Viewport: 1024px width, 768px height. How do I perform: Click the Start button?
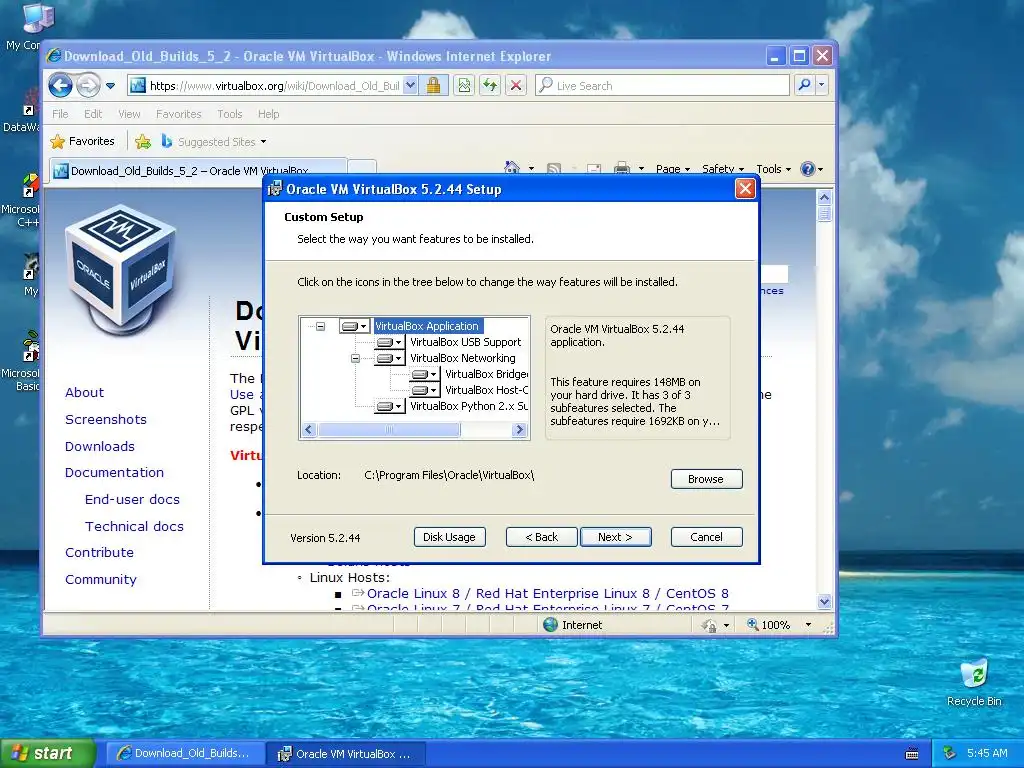47,754
